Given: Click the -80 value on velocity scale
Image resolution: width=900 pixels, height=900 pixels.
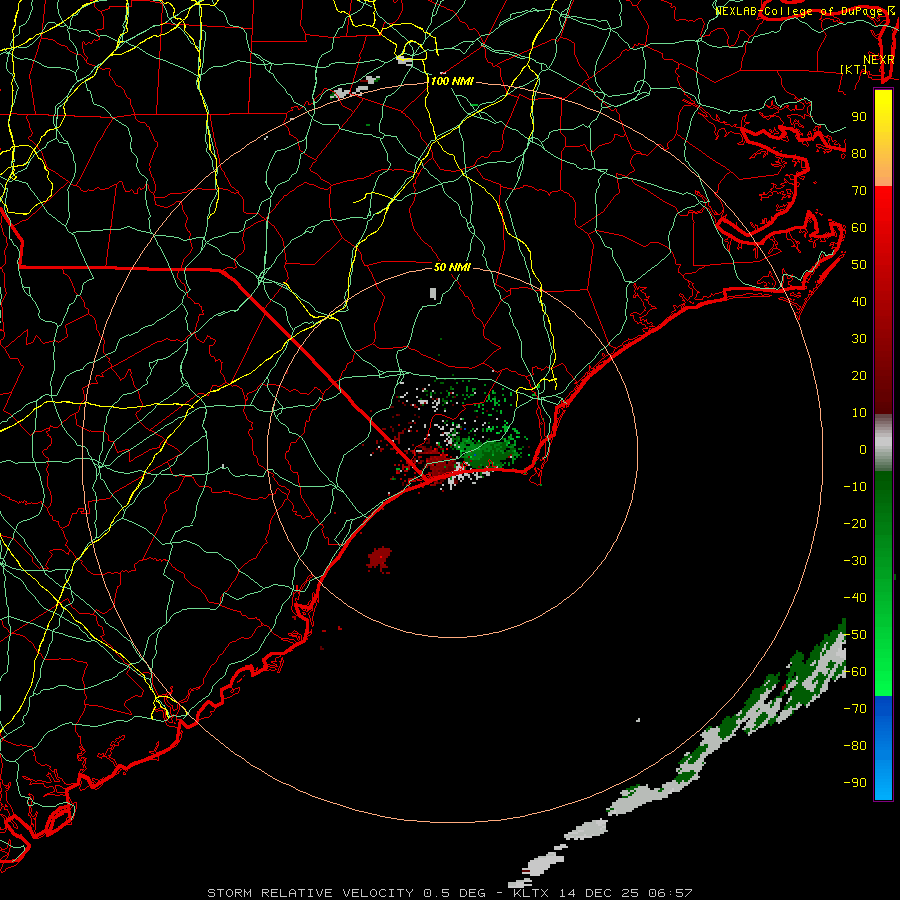Looking at the screenshot, I should [x=855, y=746].
